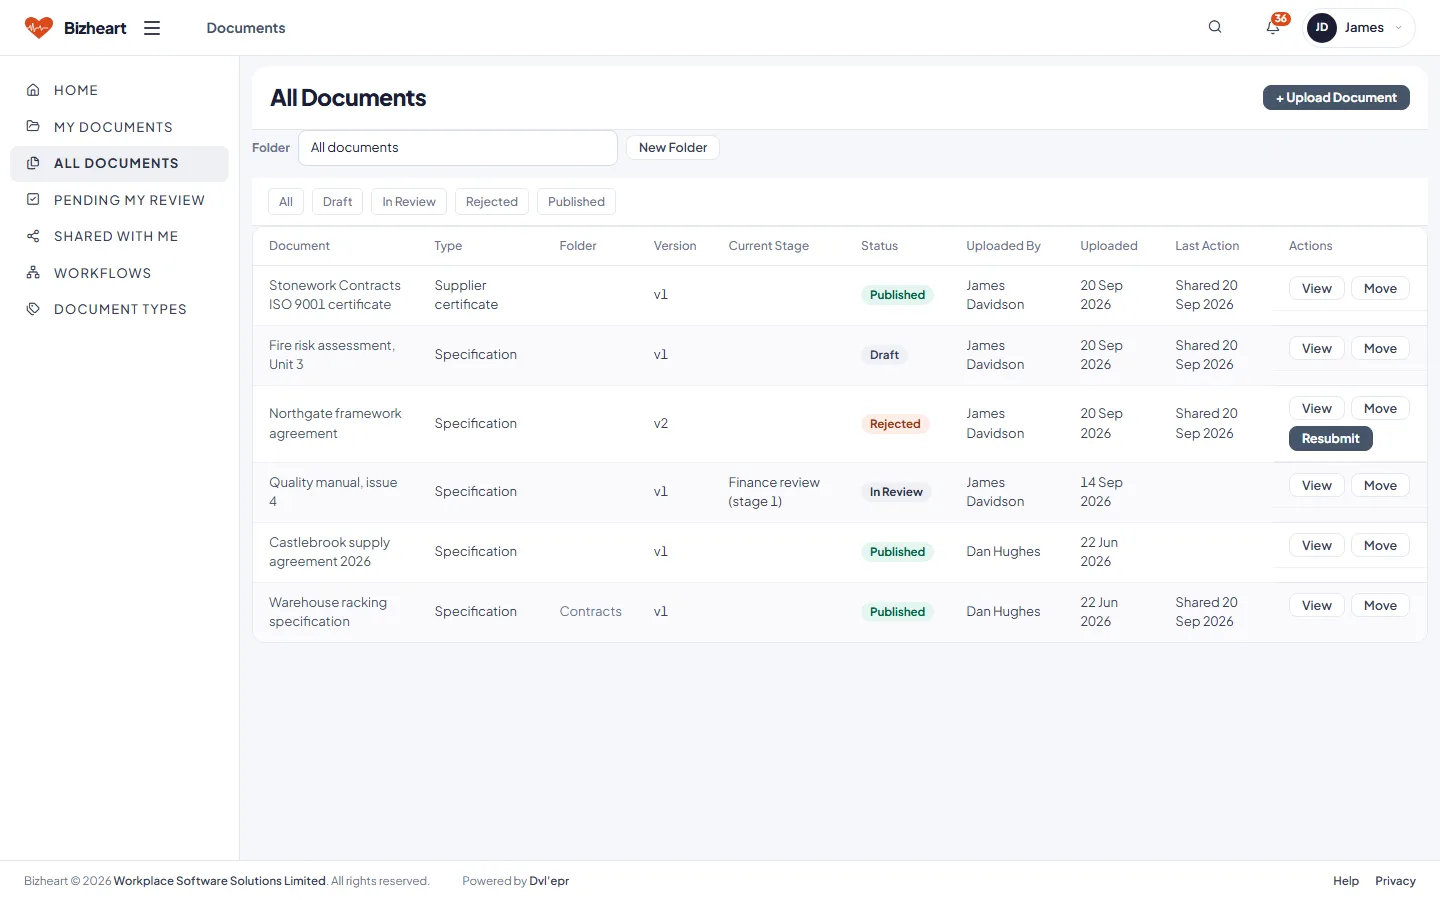Expand the James user menu chevron
The image size is (1440, 900).
1398,28
